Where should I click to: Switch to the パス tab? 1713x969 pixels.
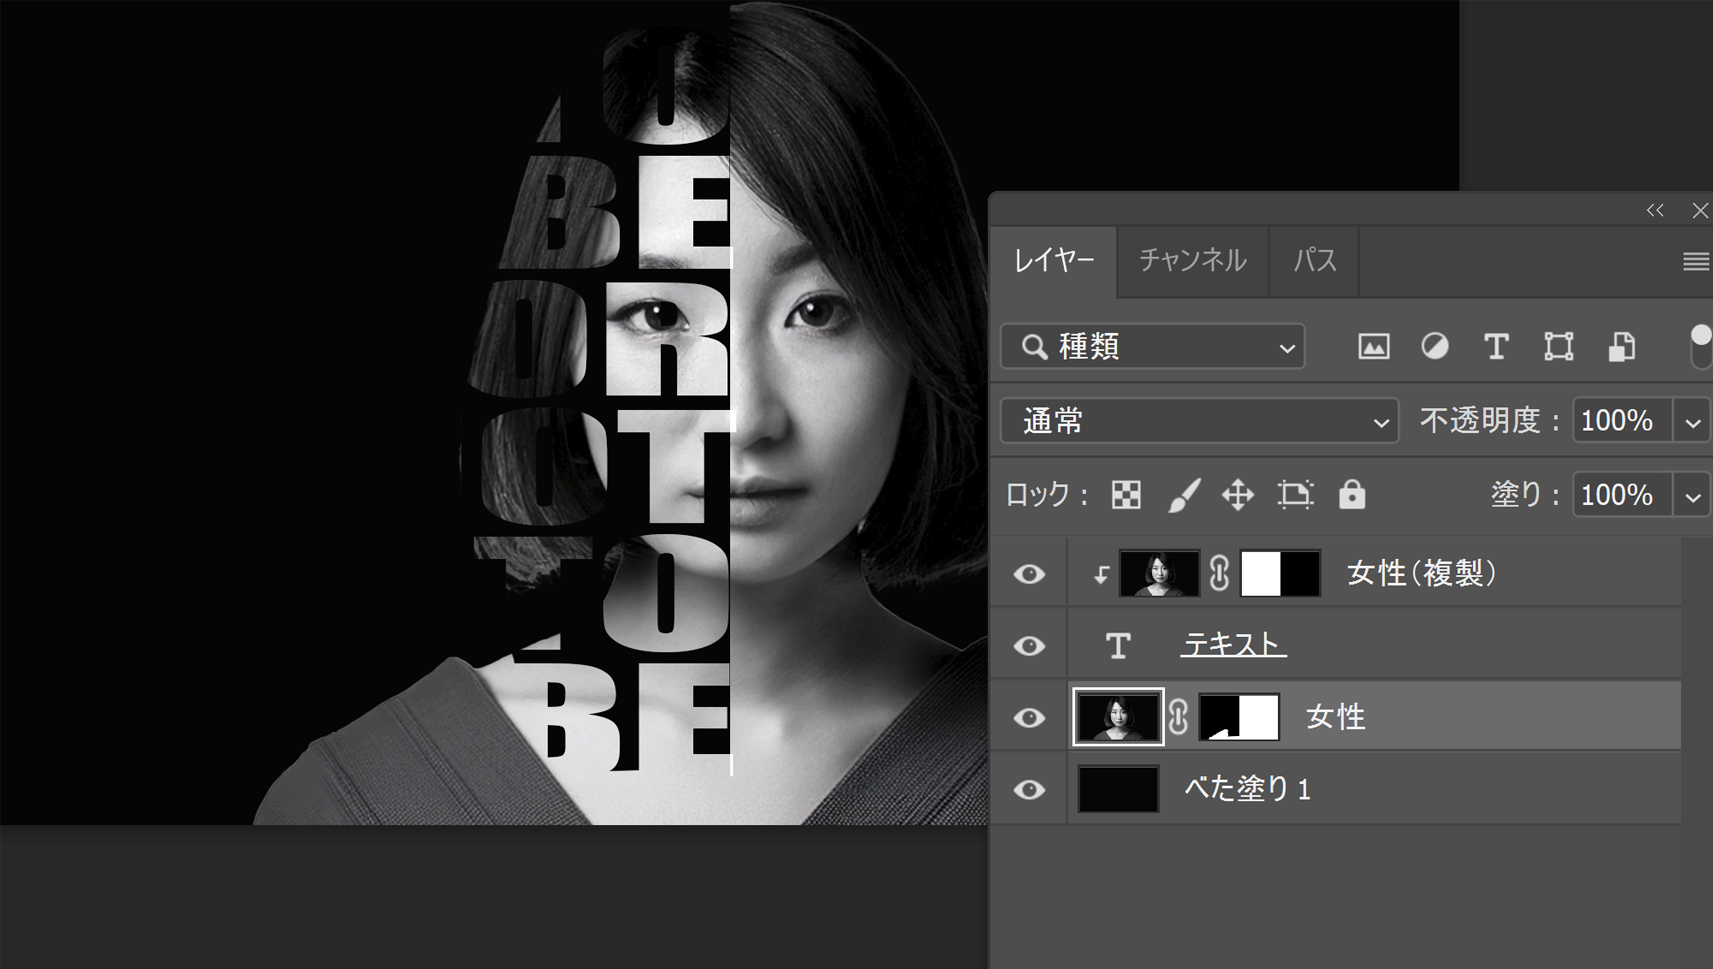[x=1314, y=261]
